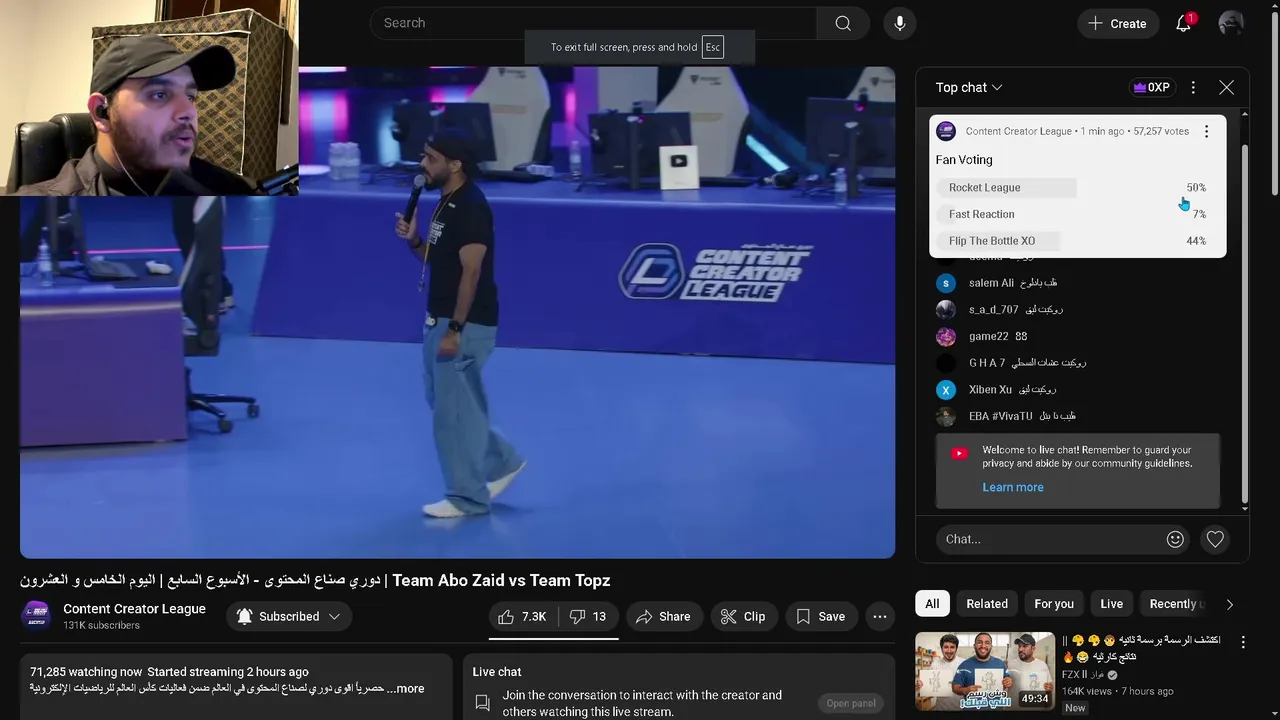Close the live chat panel

[1227, 88]
